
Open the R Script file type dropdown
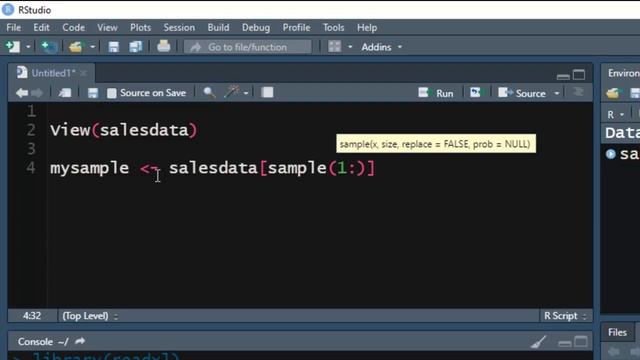click(x=565, y=316)
